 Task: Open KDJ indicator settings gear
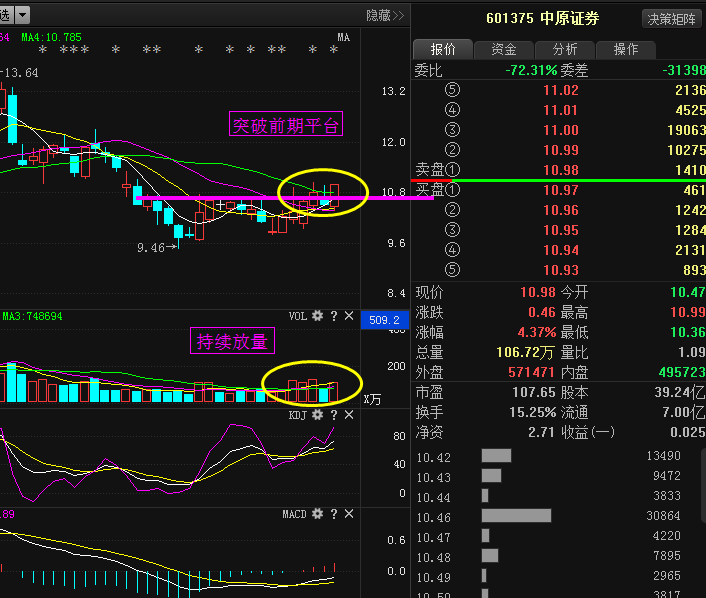coord(317,415)
